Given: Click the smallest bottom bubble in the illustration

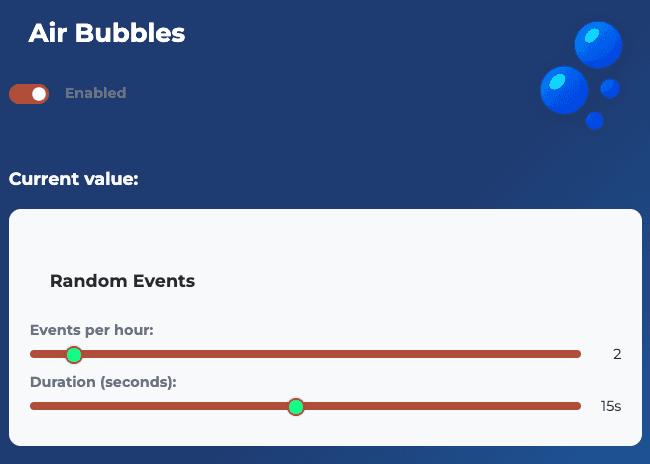Looking at the screenshot, I should tap(594, 121).
